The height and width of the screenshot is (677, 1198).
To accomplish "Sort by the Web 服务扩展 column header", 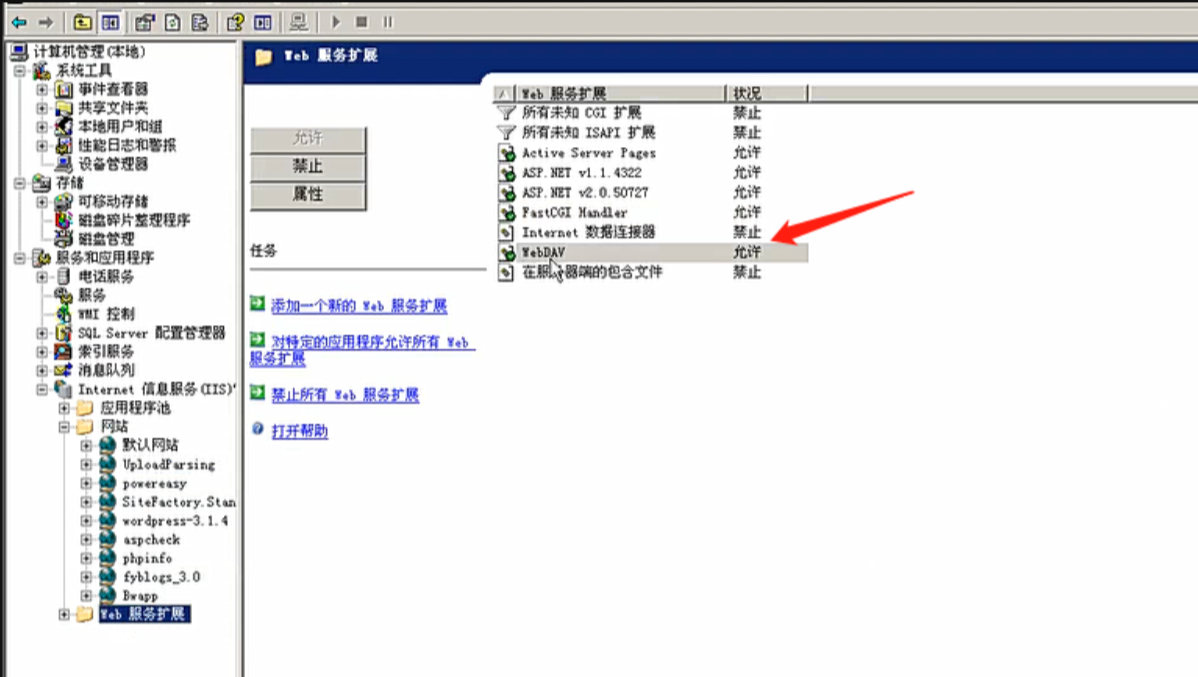I will (620, 93).
